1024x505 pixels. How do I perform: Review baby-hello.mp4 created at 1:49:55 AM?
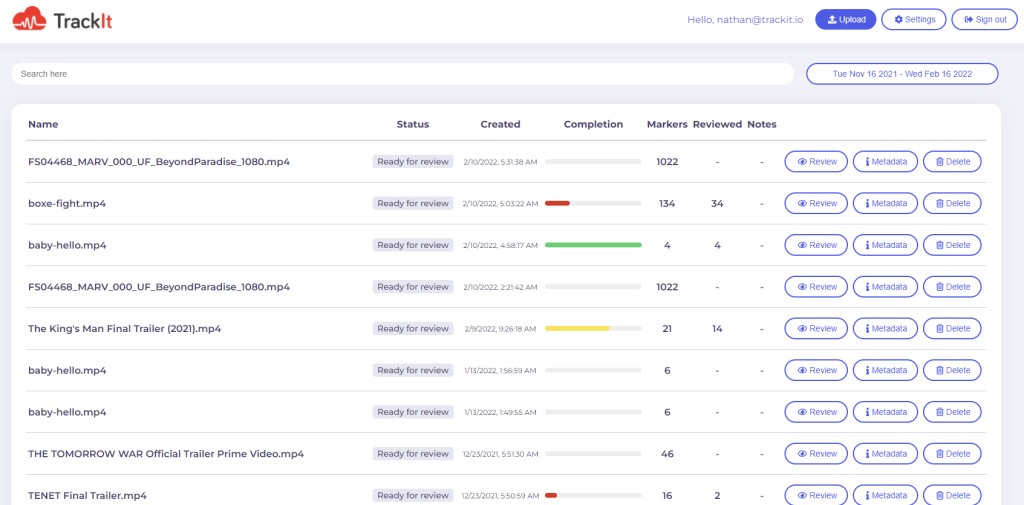[x=816, y=412]
